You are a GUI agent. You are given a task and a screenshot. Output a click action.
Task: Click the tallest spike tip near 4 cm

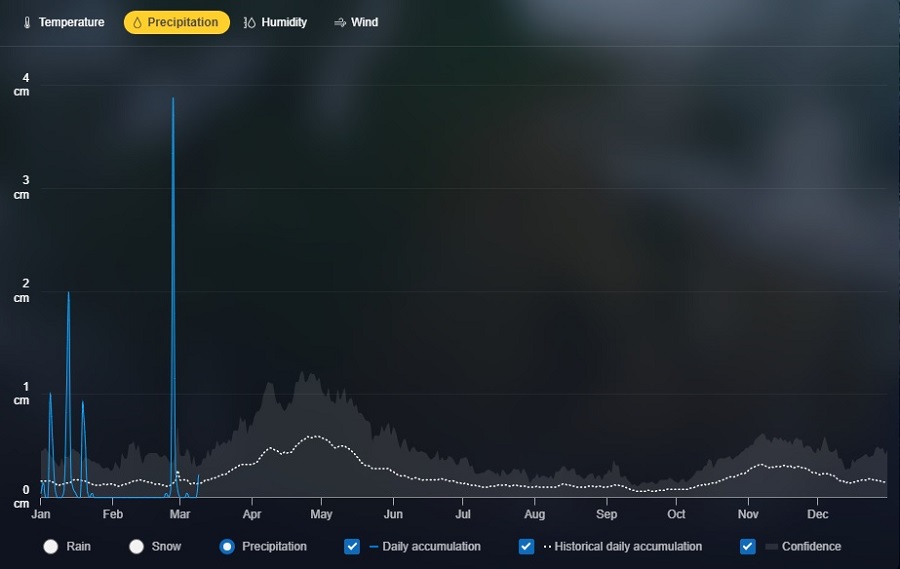click(x=173, y=99)
